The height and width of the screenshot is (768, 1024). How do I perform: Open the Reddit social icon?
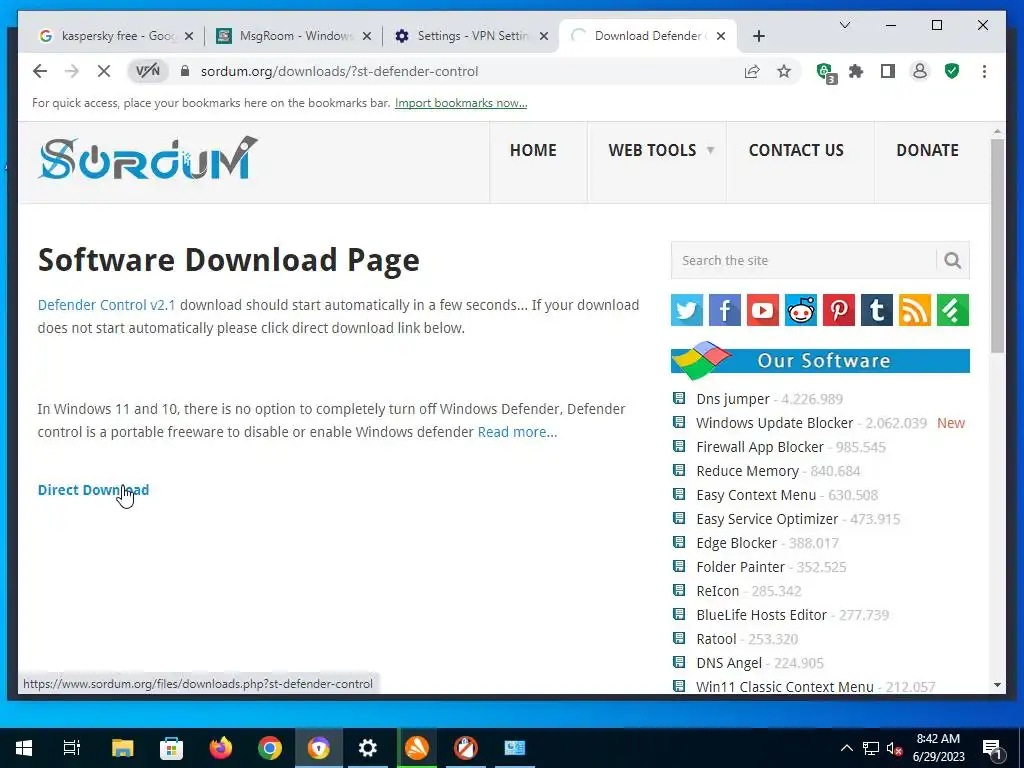point(801,310)
